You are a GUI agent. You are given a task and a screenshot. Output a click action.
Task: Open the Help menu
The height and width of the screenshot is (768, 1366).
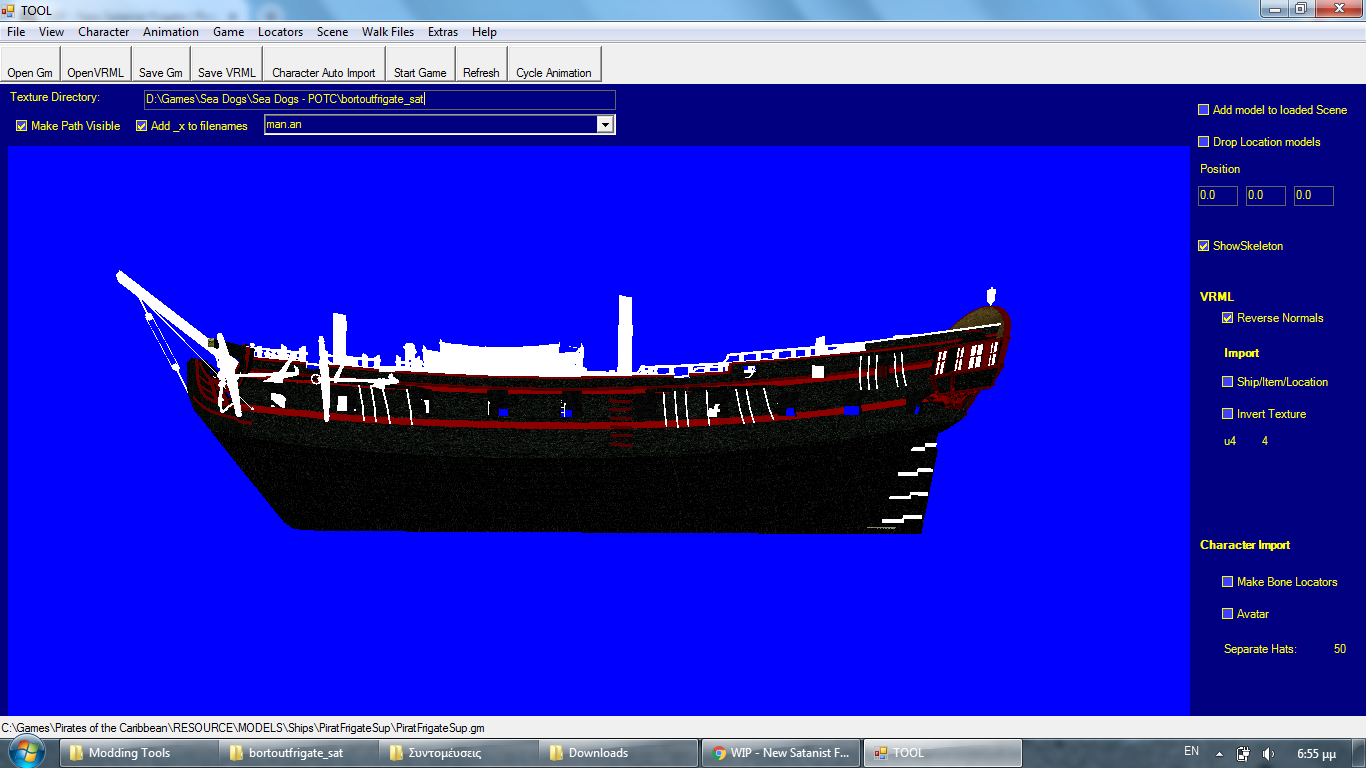484,32
